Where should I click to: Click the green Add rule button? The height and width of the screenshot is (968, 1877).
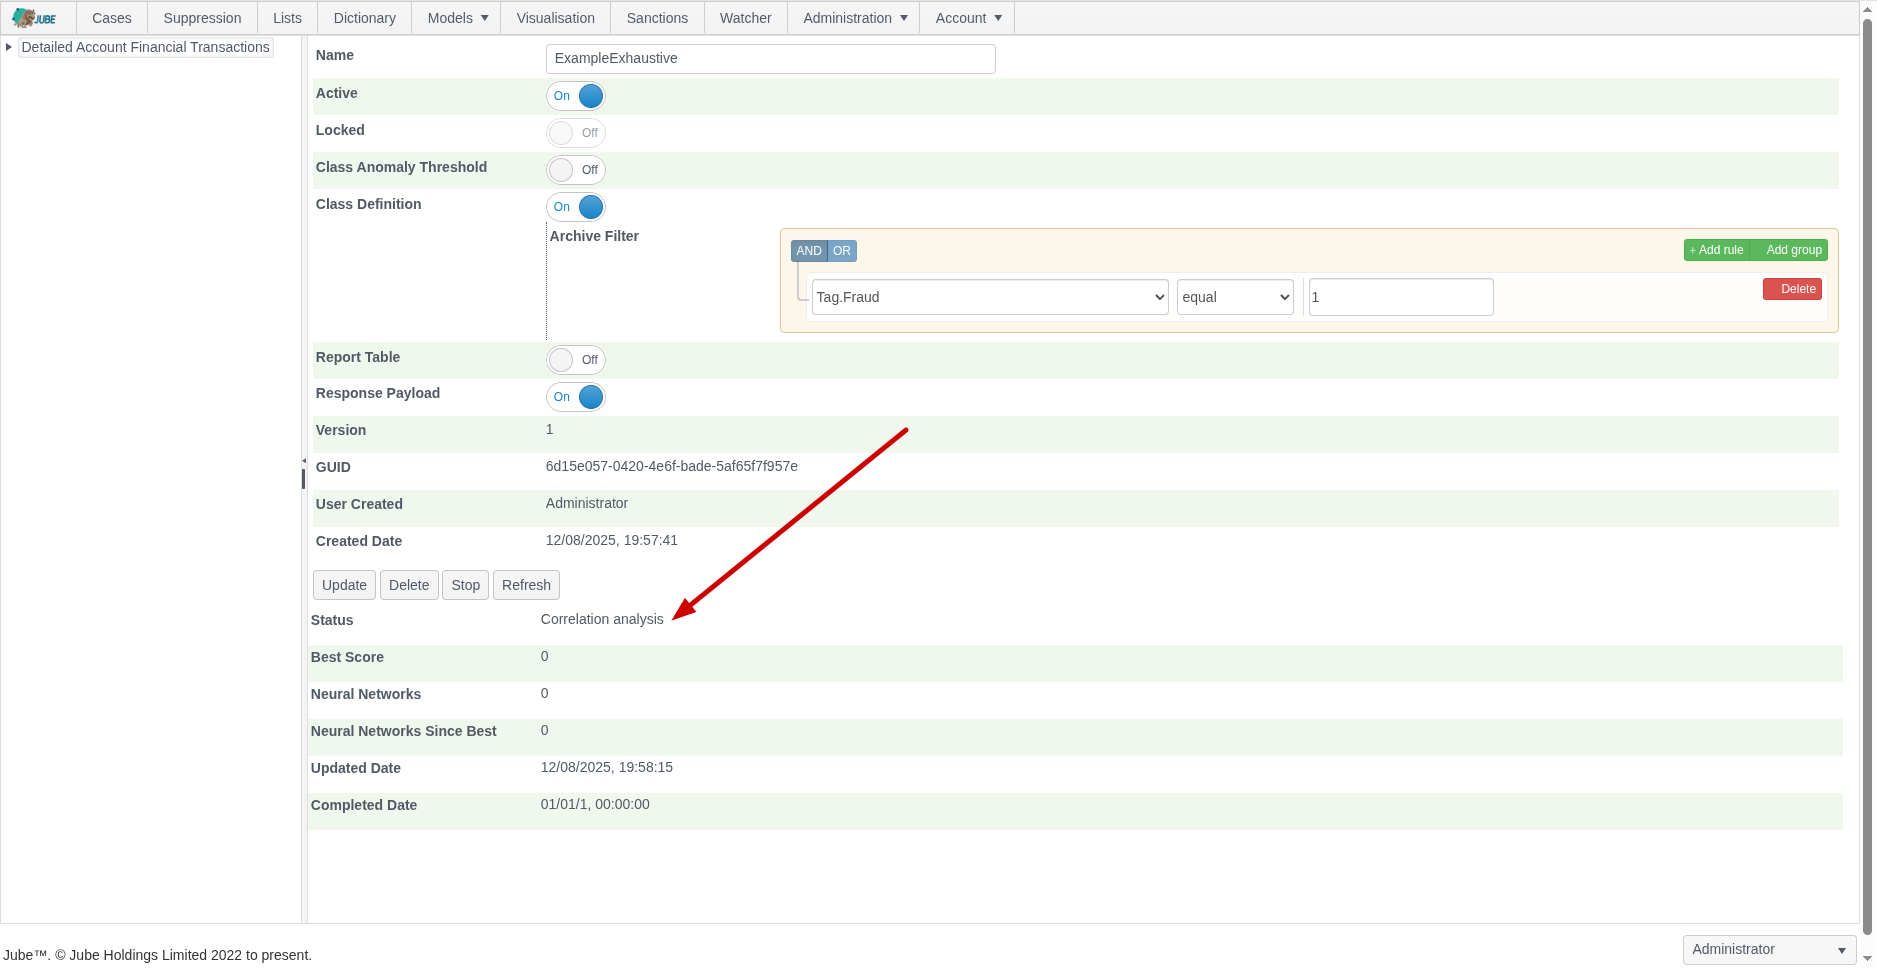pos(1719,250)
